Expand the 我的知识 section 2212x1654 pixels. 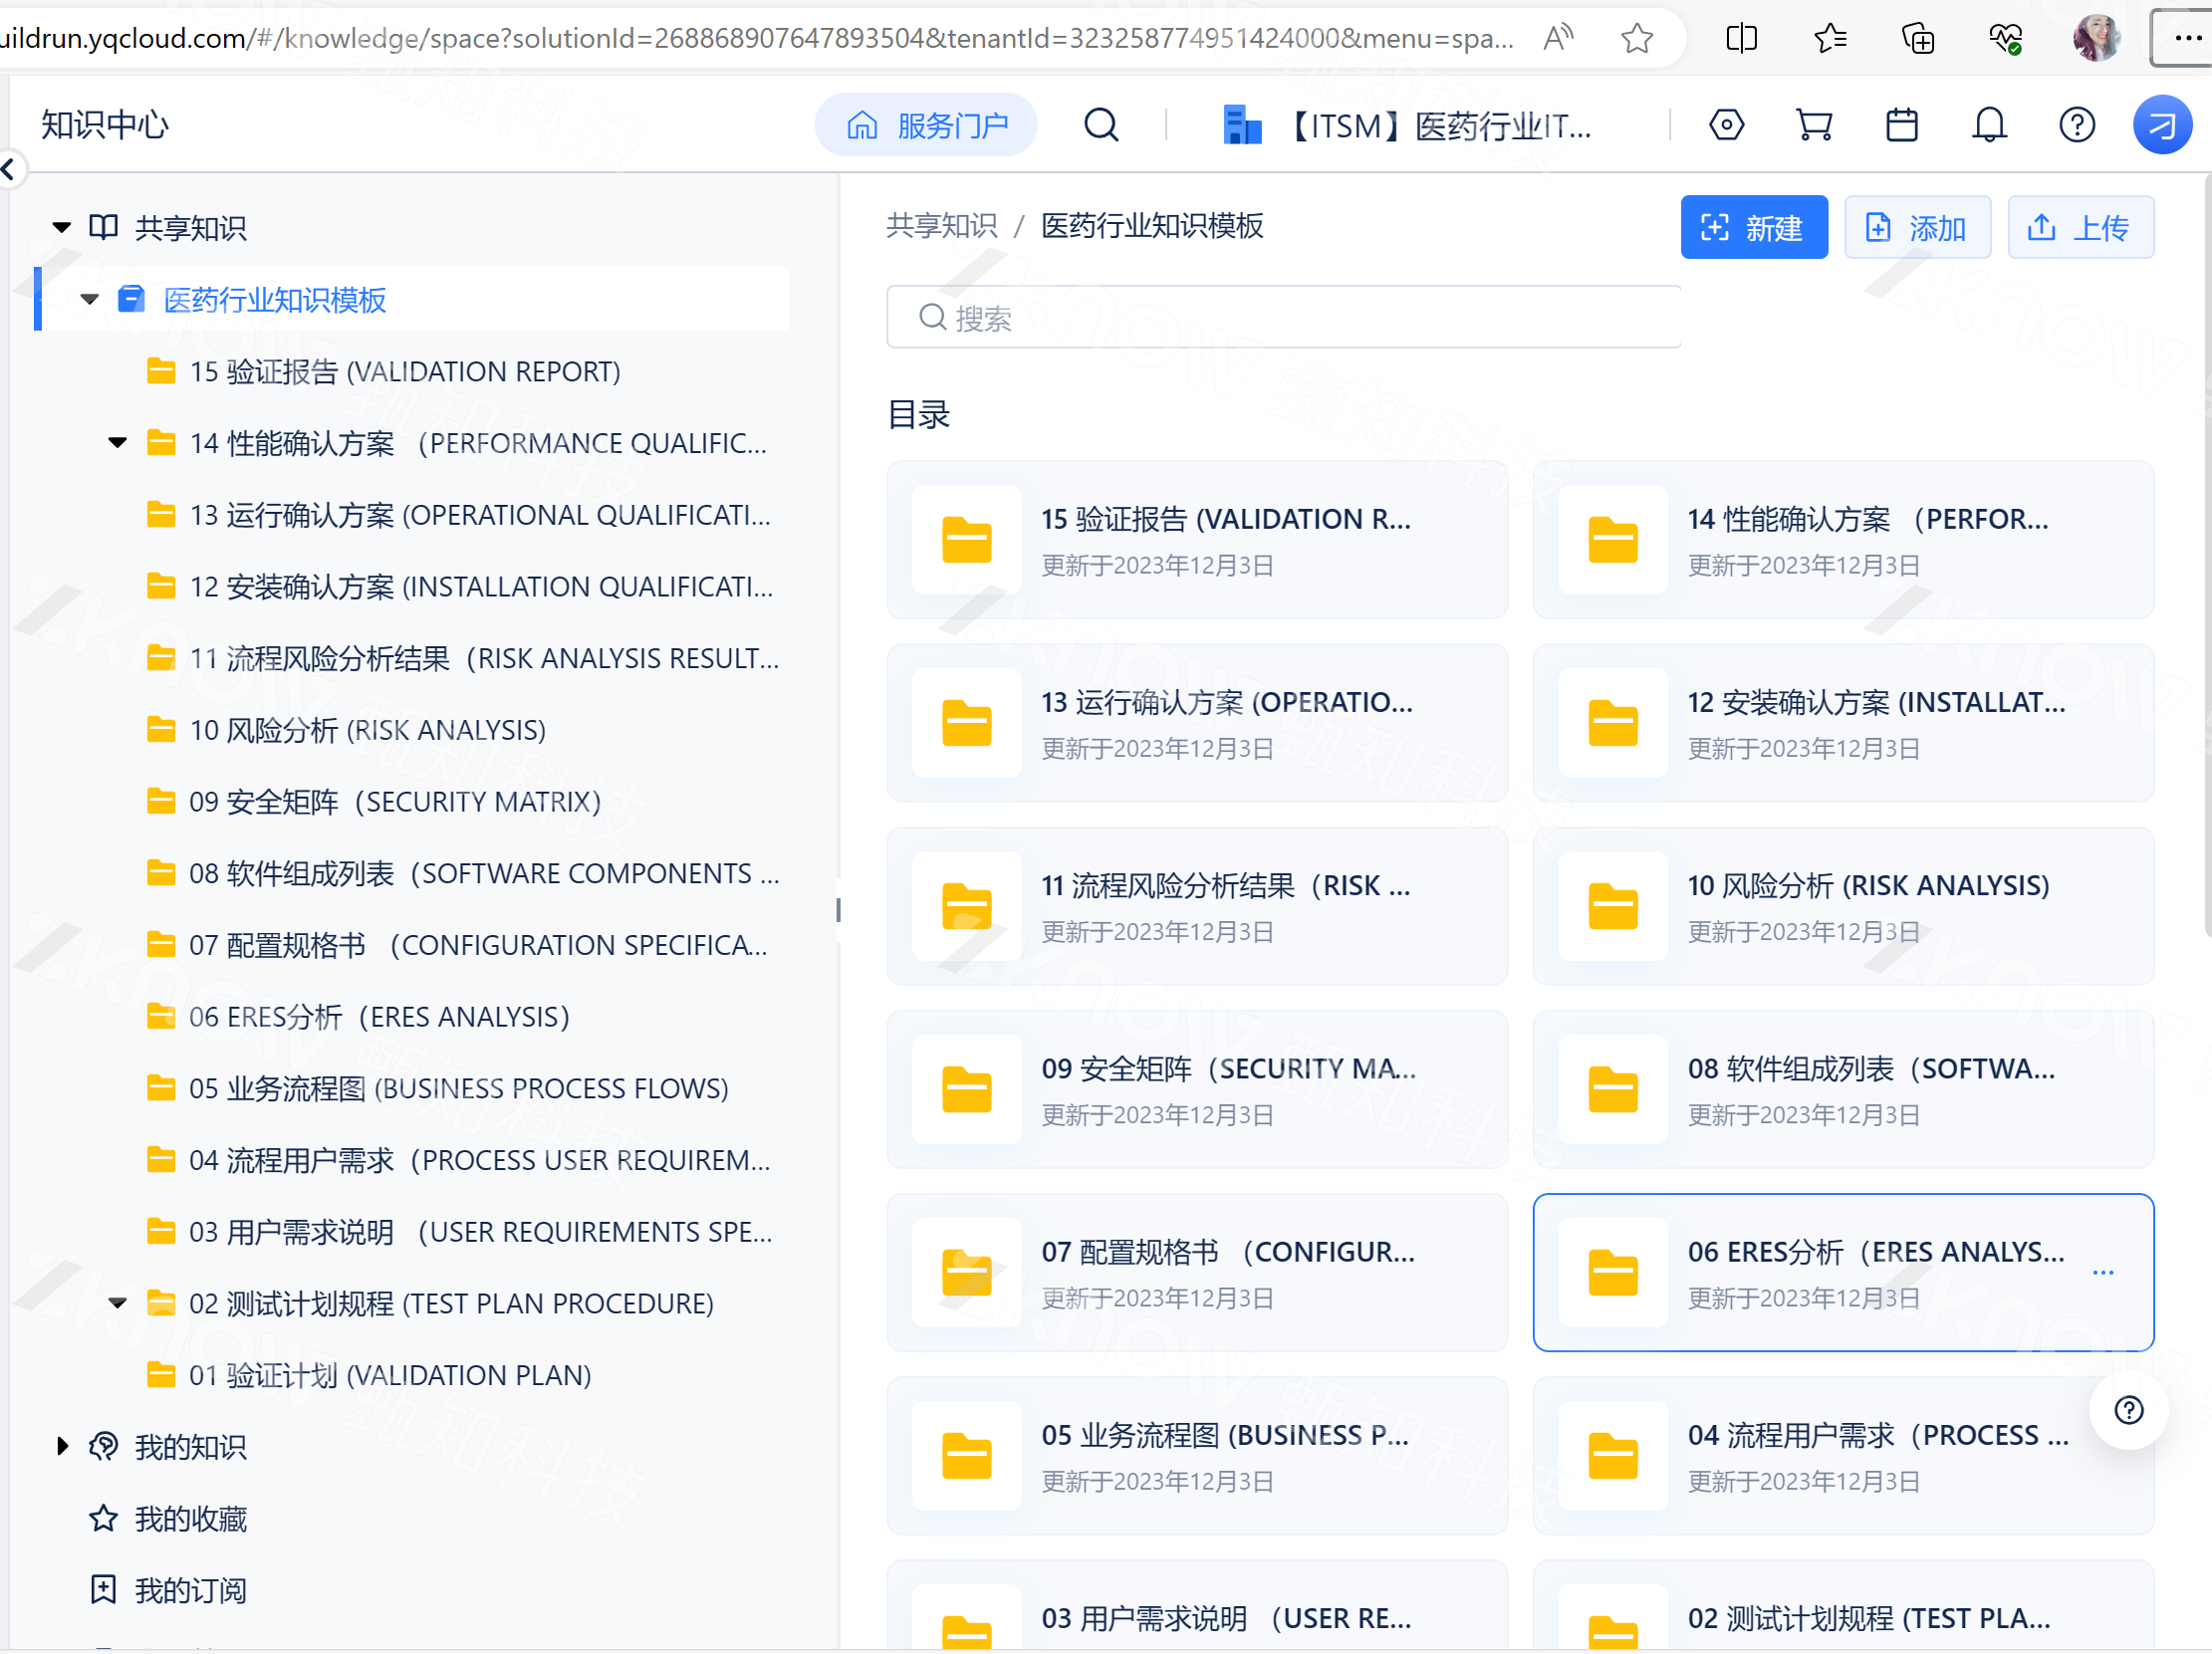(x=62, y=1446)
